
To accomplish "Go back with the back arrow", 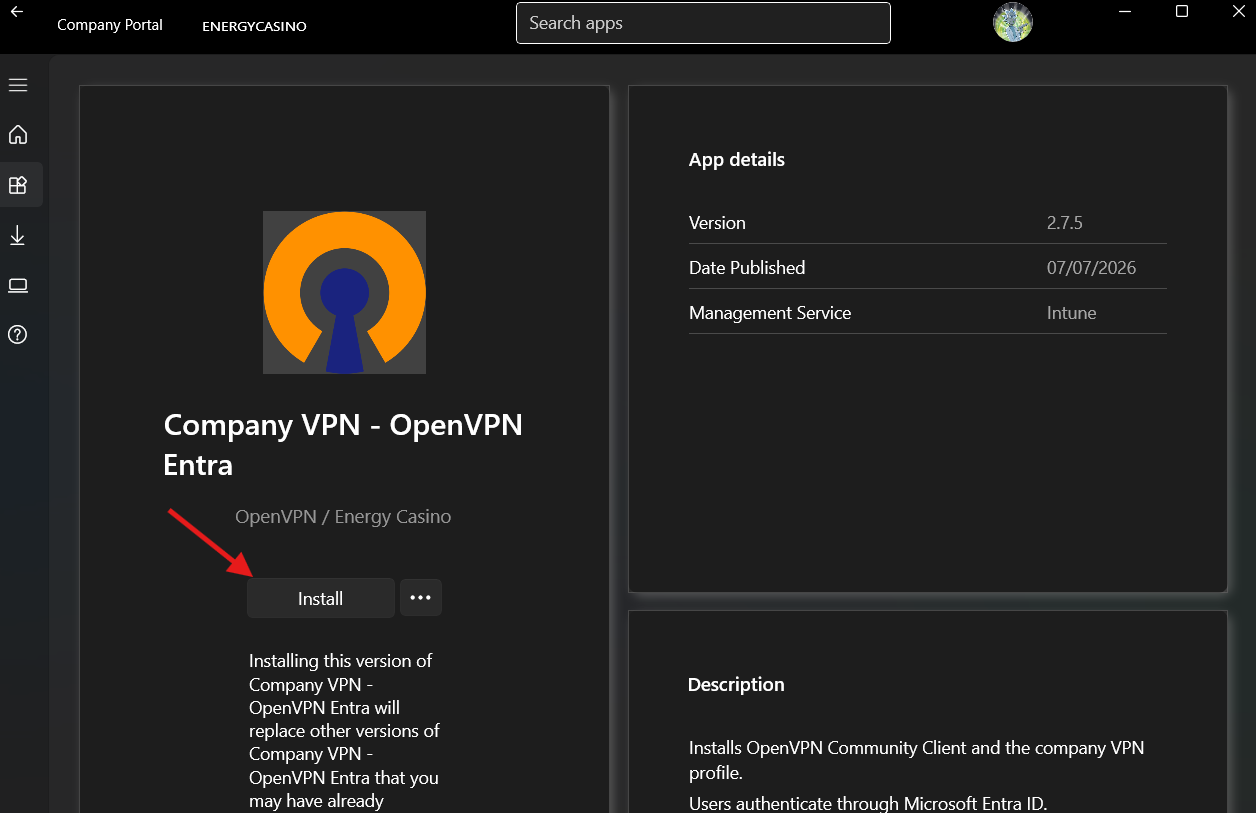I will click(17, 12).
